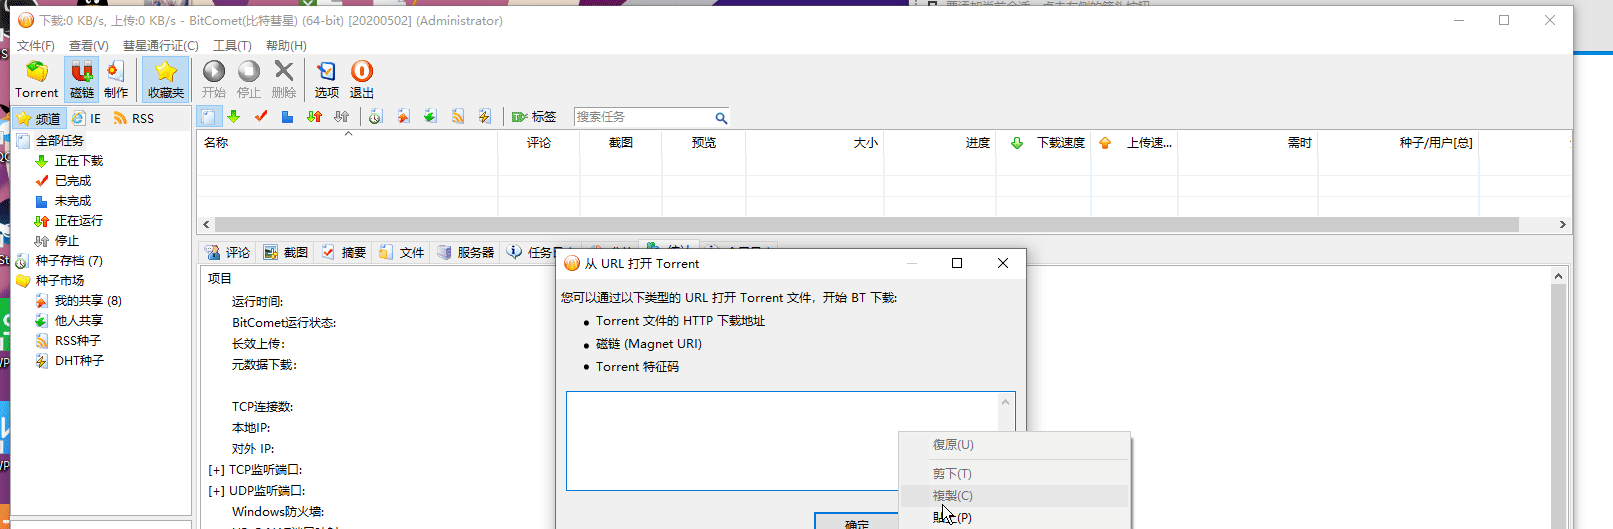Select 正在运行 in the sidebar tree

point(79,221)
